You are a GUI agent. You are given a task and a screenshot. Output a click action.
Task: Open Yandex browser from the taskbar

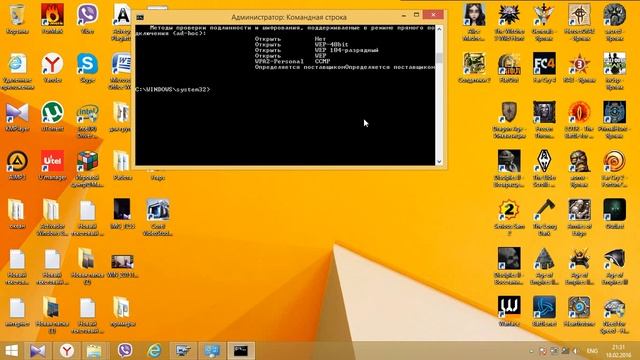point(67,351)
